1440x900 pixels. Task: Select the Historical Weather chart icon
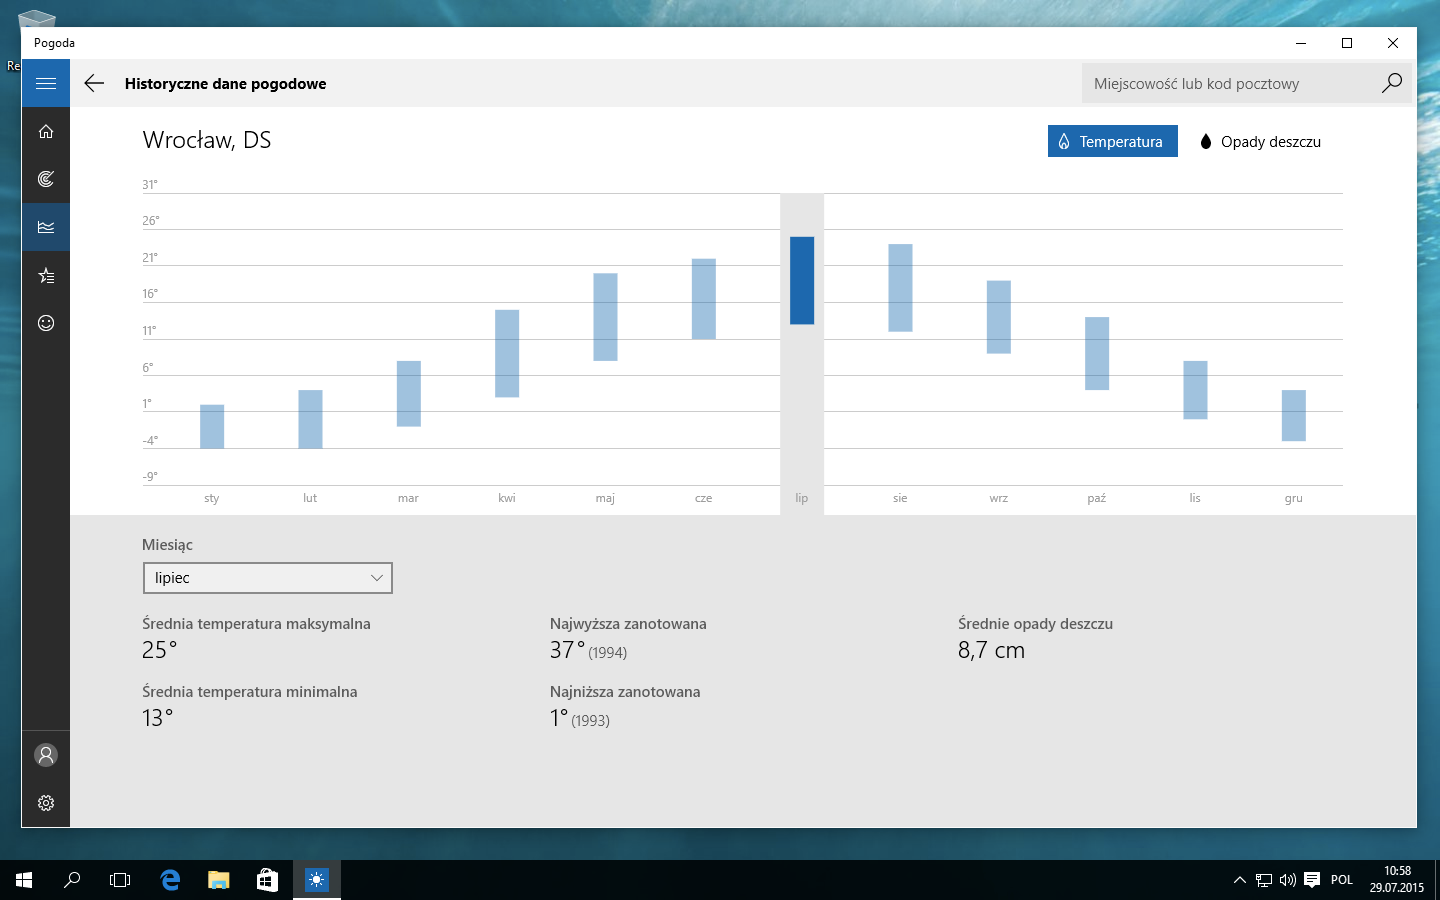pos(46,227)
